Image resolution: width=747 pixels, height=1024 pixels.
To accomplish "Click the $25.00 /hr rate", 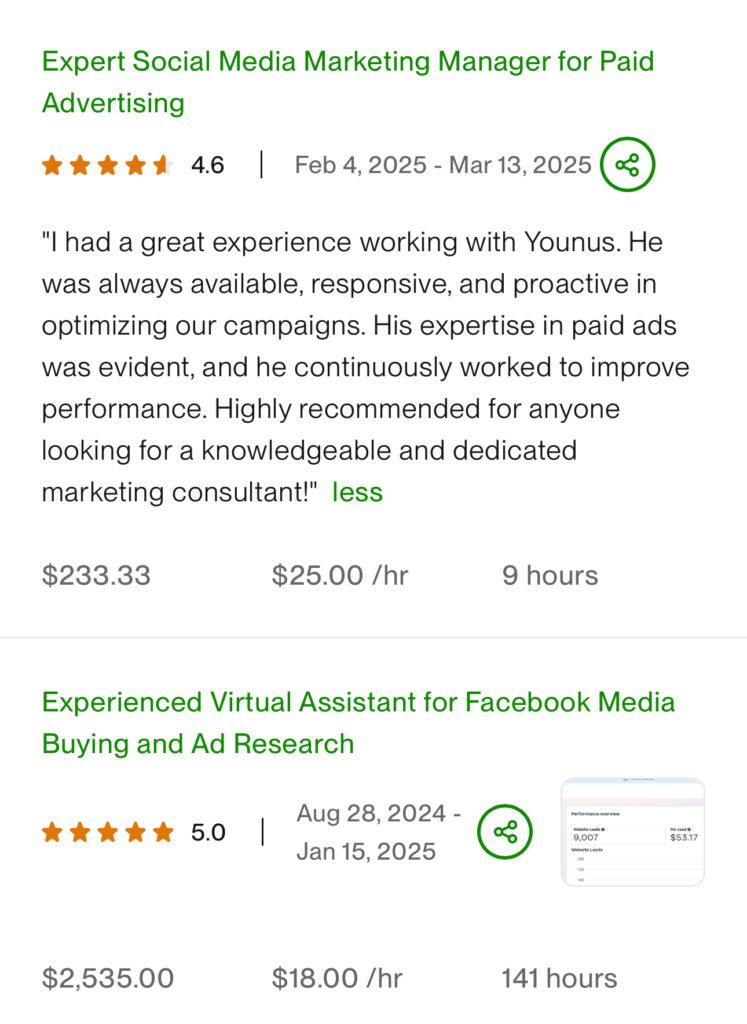I will [x=340, y=575].
